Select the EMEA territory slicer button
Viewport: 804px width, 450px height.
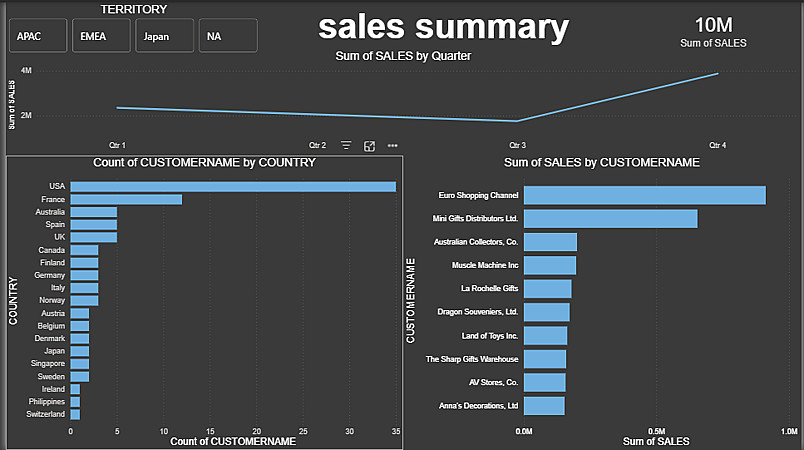101,35
